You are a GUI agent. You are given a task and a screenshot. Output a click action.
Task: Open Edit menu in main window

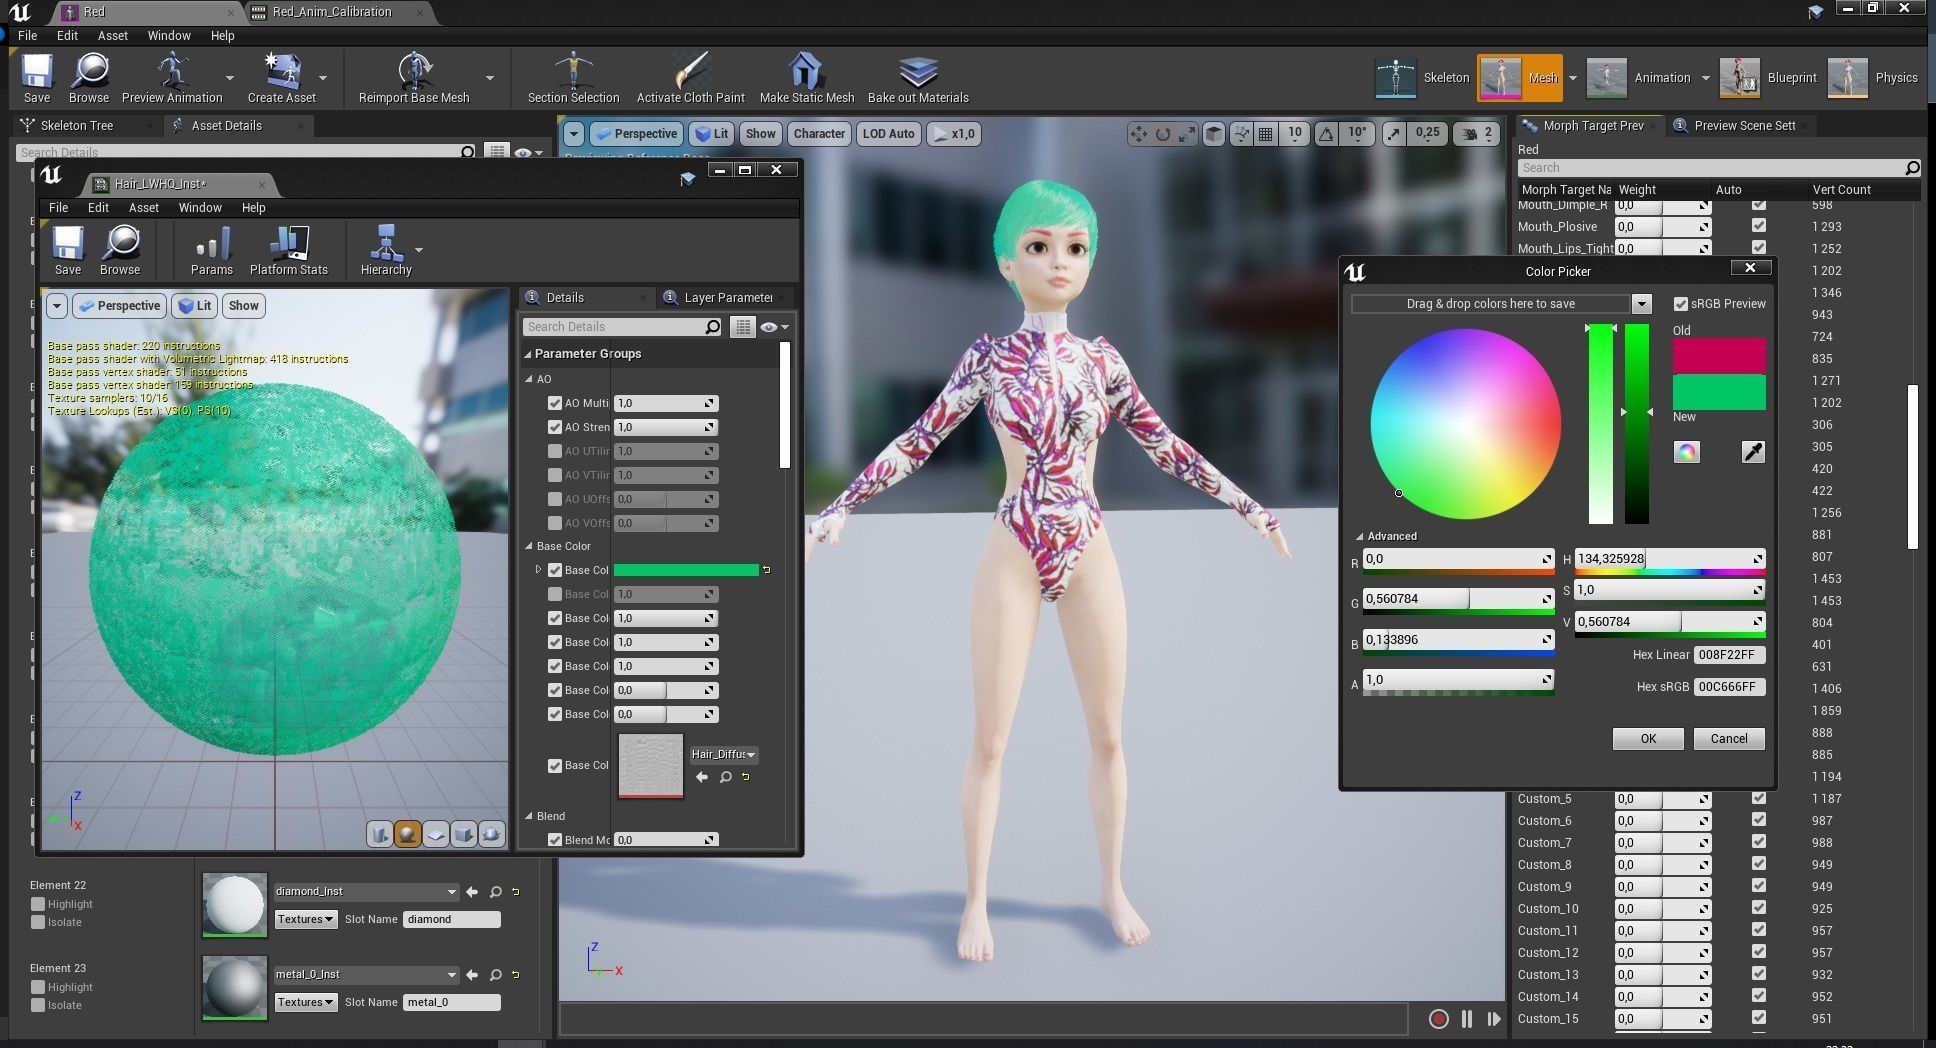click(x=67, y=35)
